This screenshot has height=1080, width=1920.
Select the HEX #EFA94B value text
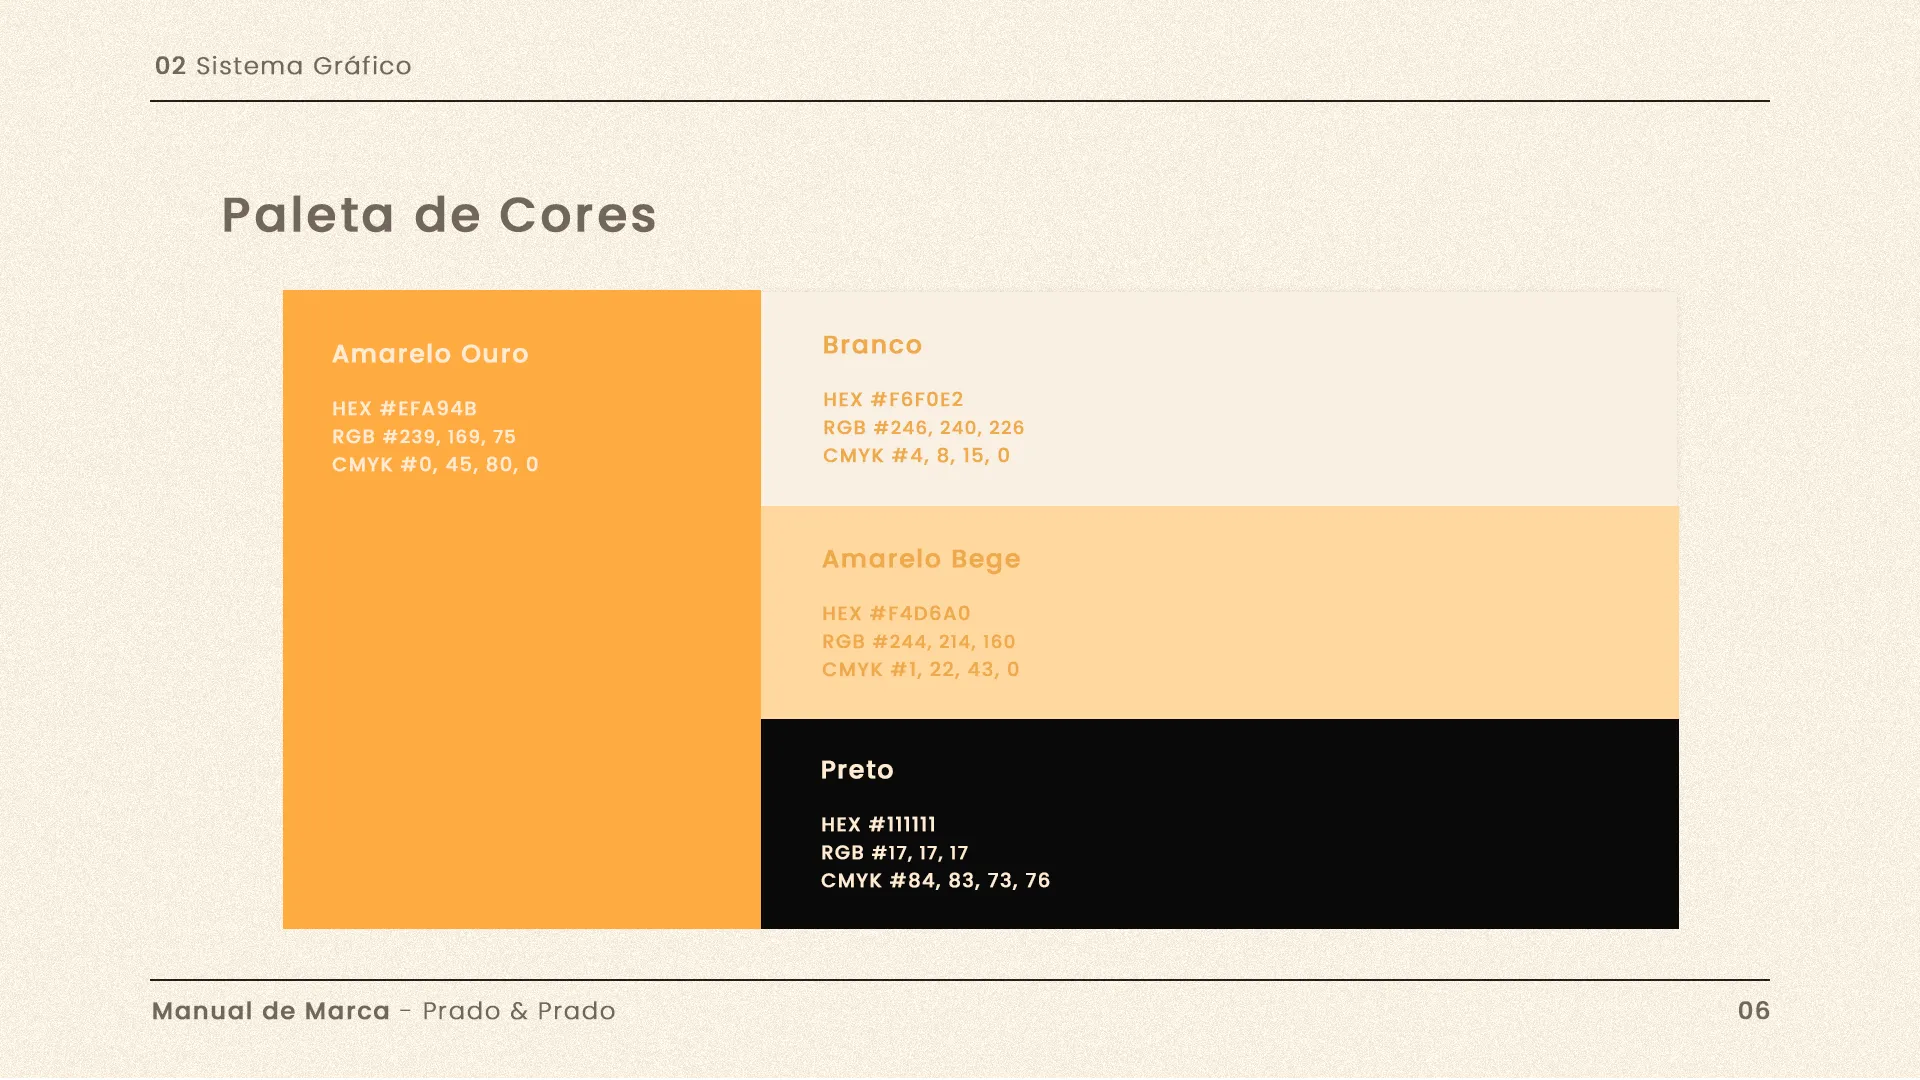[404, 409]
